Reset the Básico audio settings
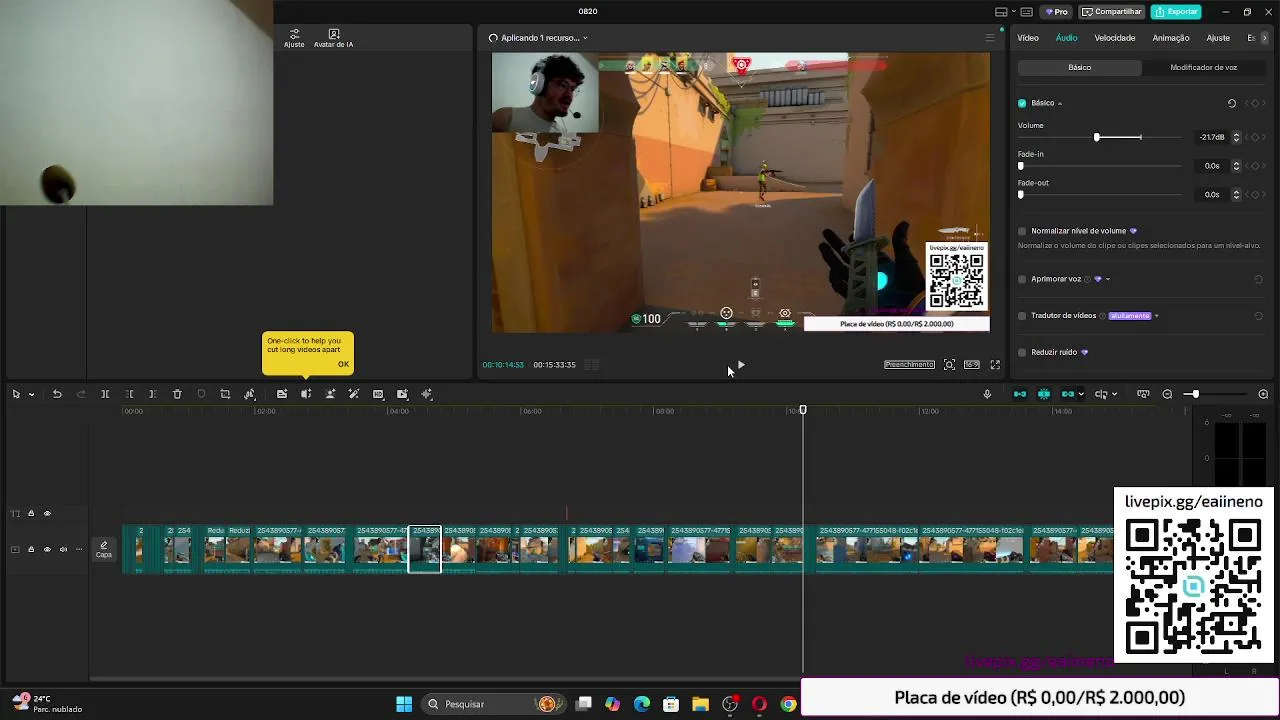 (x=1232, y=103)
